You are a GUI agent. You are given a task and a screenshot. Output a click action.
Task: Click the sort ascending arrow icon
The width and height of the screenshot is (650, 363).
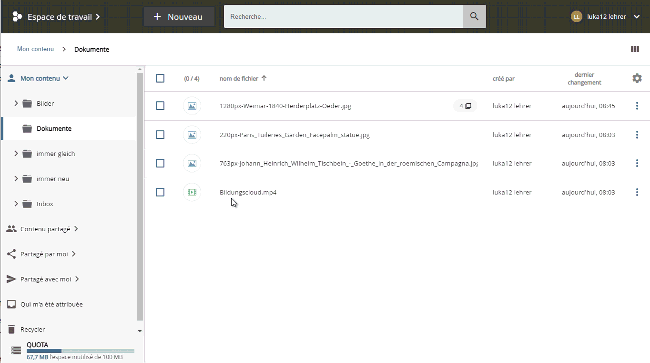pyautogui.click(x=264, y=78)
